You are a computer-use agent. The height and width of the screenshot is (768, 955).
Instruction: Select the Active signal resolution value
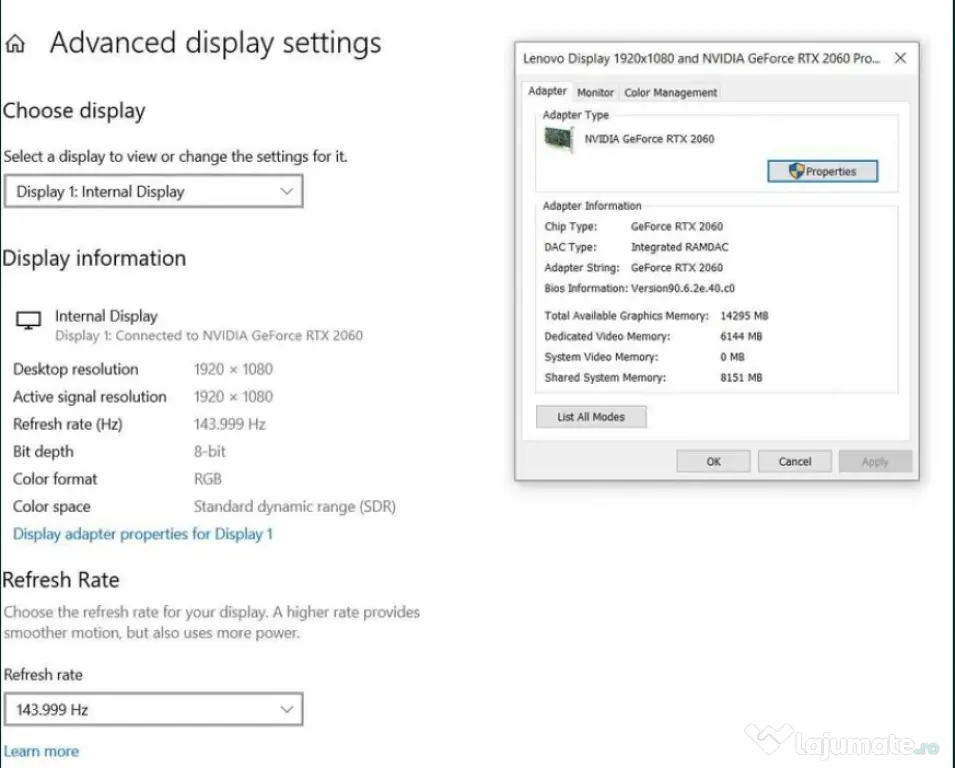(x=233, y=396)
